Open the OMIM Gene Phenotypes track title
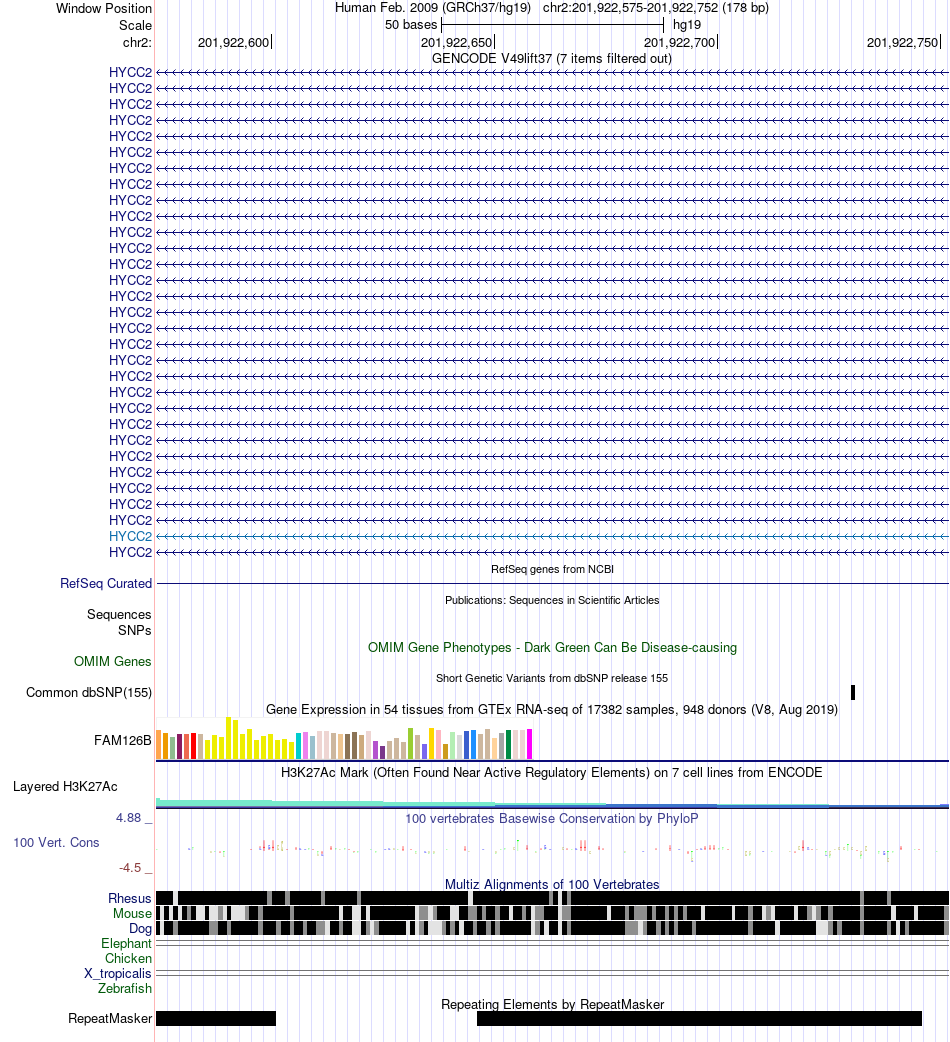Viewport: 950px width, 1042px height. (552, 647)
